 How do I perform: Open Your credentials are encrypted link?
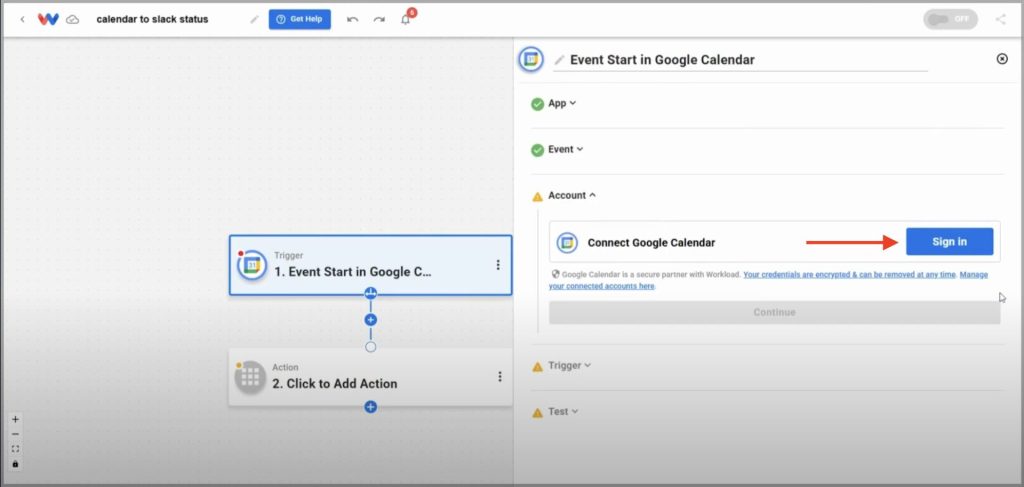click(x=850, y=275)
